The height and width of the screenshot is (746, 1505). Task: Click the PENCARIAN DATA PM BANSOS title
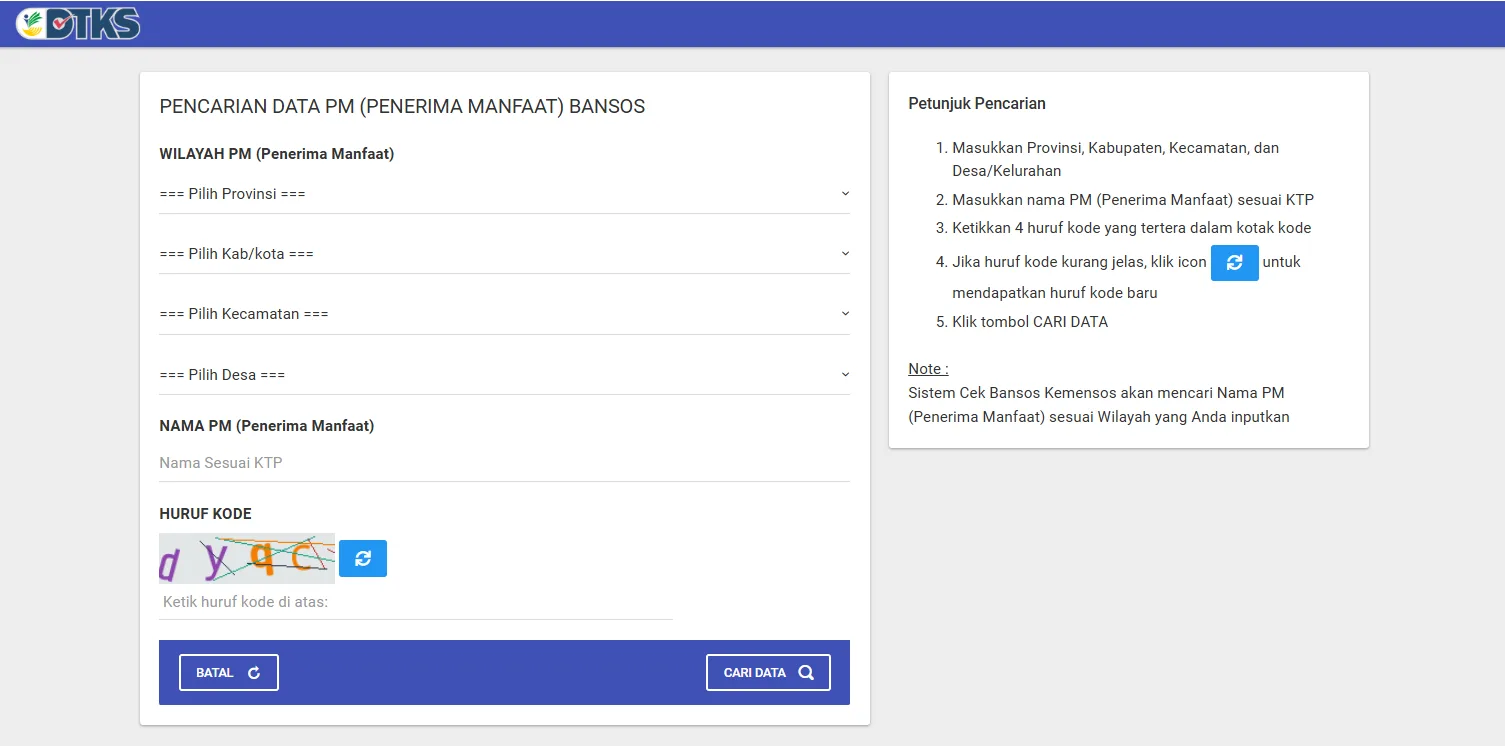click(x=402, y=106)
